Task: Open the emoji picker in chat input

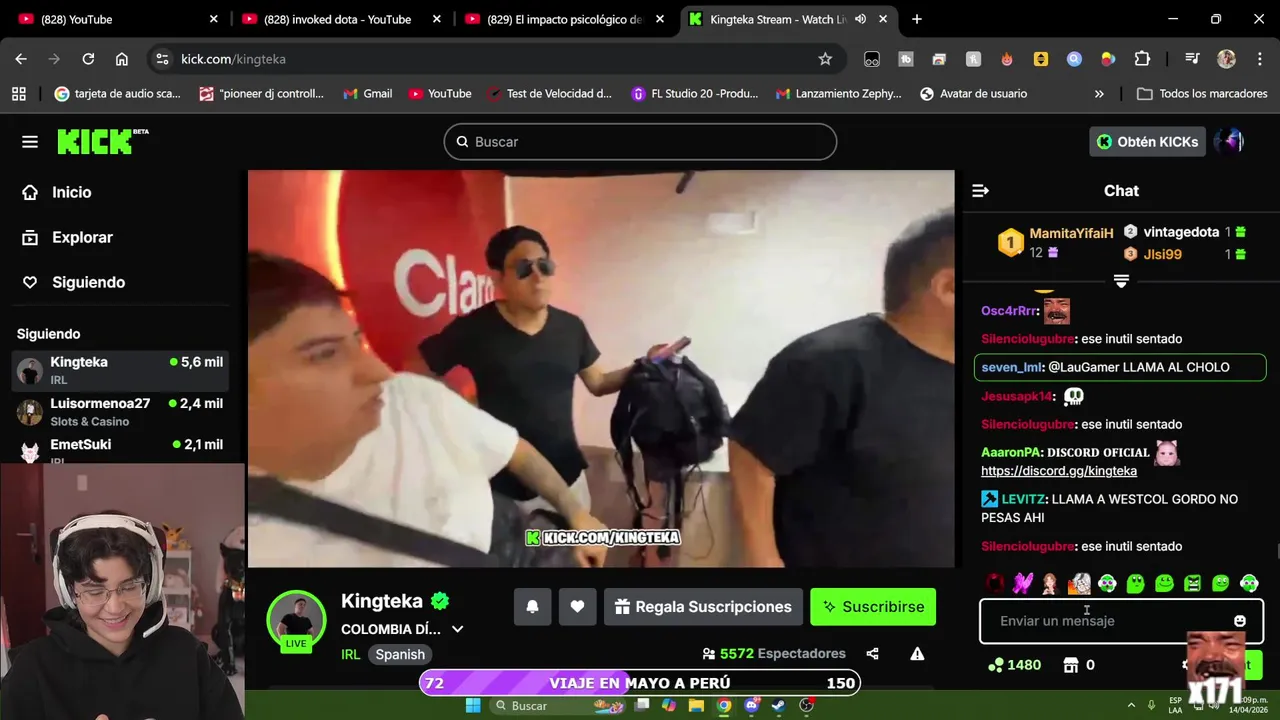Action: click(x=1240, y=621)
